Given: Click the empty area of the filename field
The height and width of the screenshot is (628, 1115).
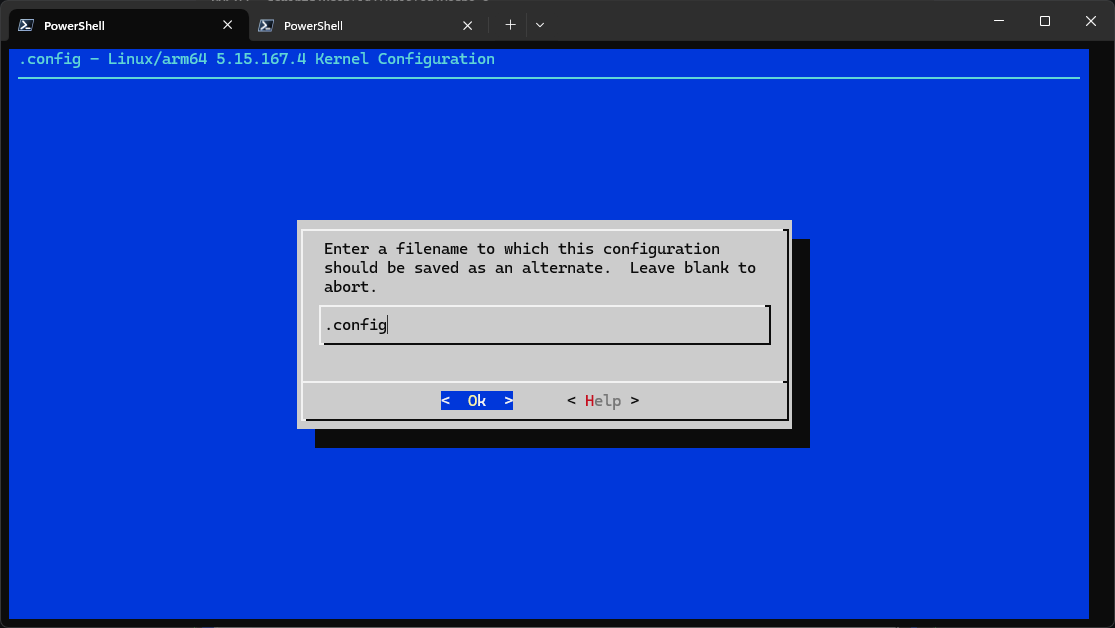Looking at the screenshot, I should click(x=580, y=326).
